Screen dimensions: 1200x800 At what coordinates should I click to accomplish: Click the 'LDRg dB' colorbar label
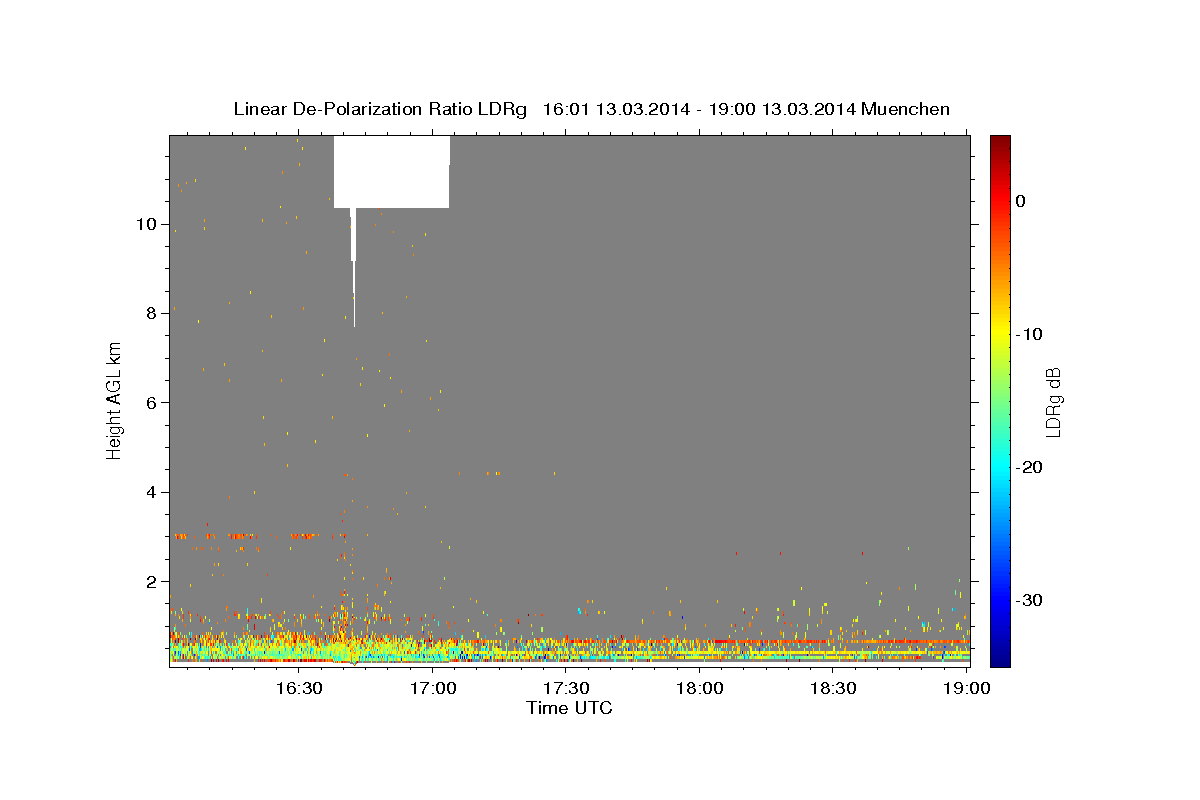pyautogui.click(x=1053, y=401)
